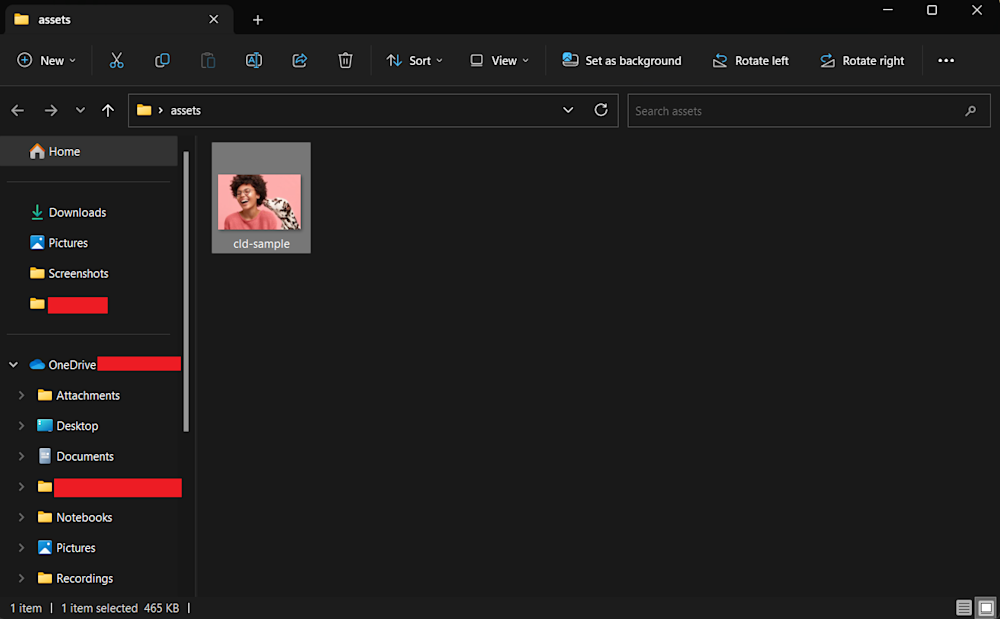Open the Sort dropdown menu
Viewport: 1000px width, 619px height.
(x=414, y=61)
